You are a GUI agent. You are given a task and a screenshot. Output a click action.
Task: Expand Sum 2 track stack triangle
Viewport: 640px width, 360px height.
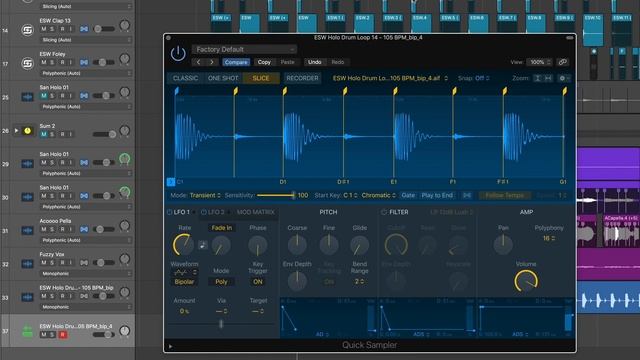point(16,131)
